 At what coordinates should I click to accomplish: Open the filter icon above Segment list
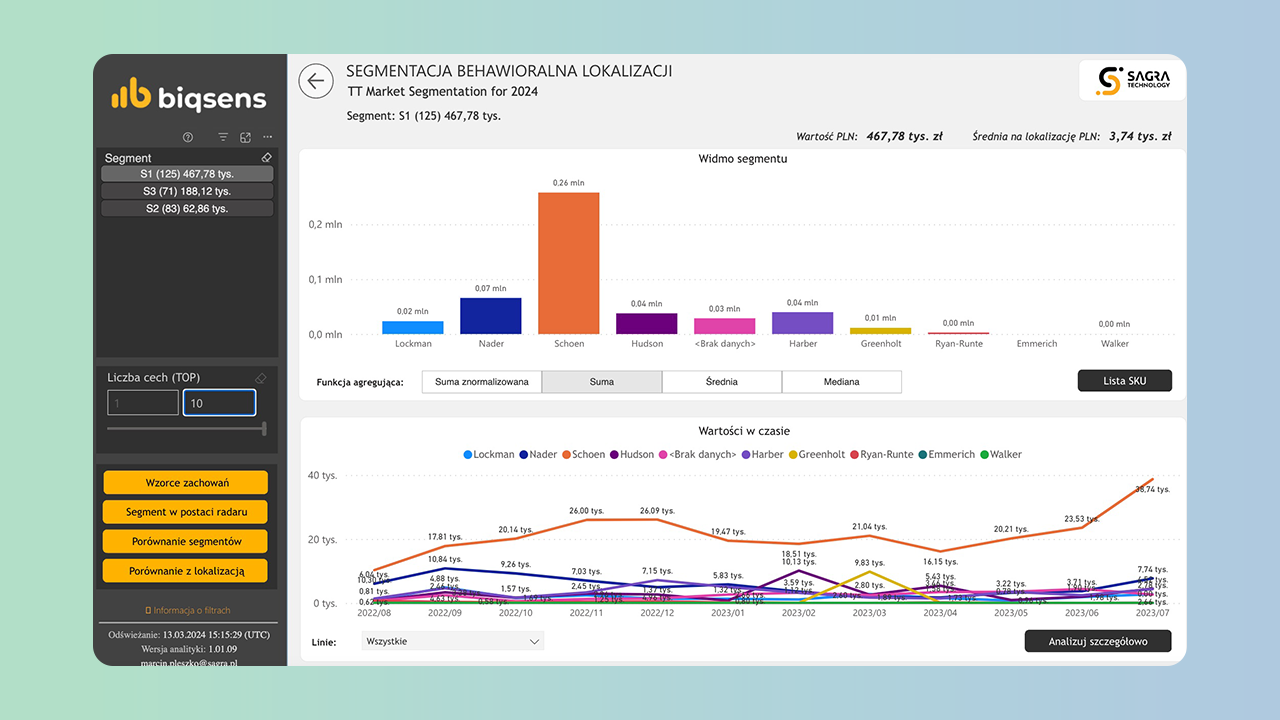click(x=223, y=137)
